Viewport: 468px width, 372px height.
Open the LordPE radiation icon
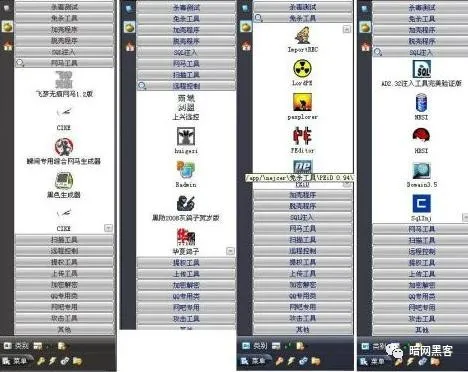point(302,68)
